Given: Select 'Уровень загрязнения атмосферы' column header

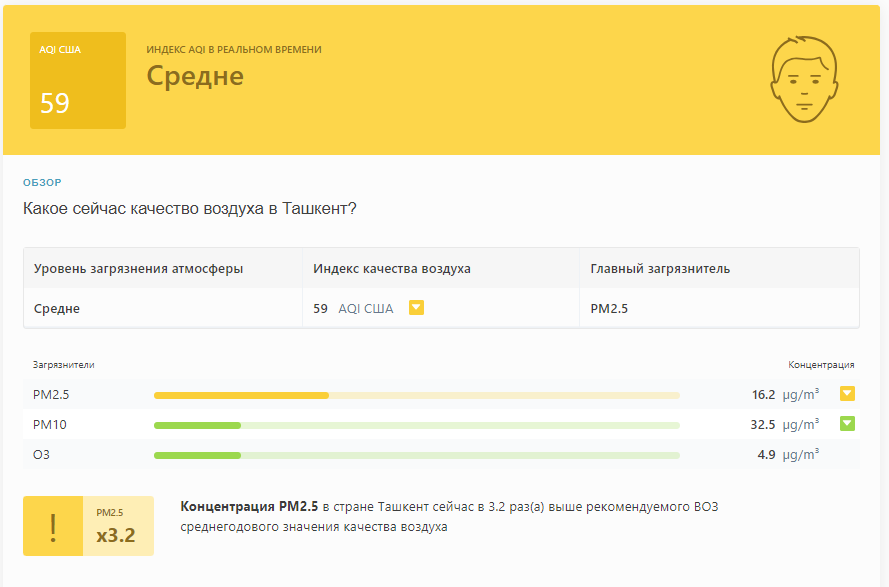Looking at the screenshot, I should 138,269.
